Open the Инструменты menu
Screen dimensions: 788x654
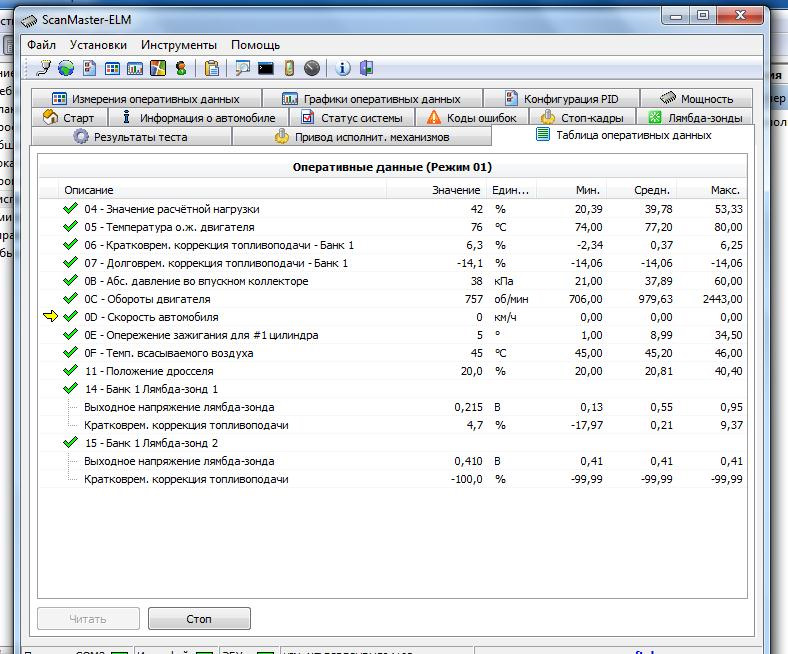pos(179,45)
